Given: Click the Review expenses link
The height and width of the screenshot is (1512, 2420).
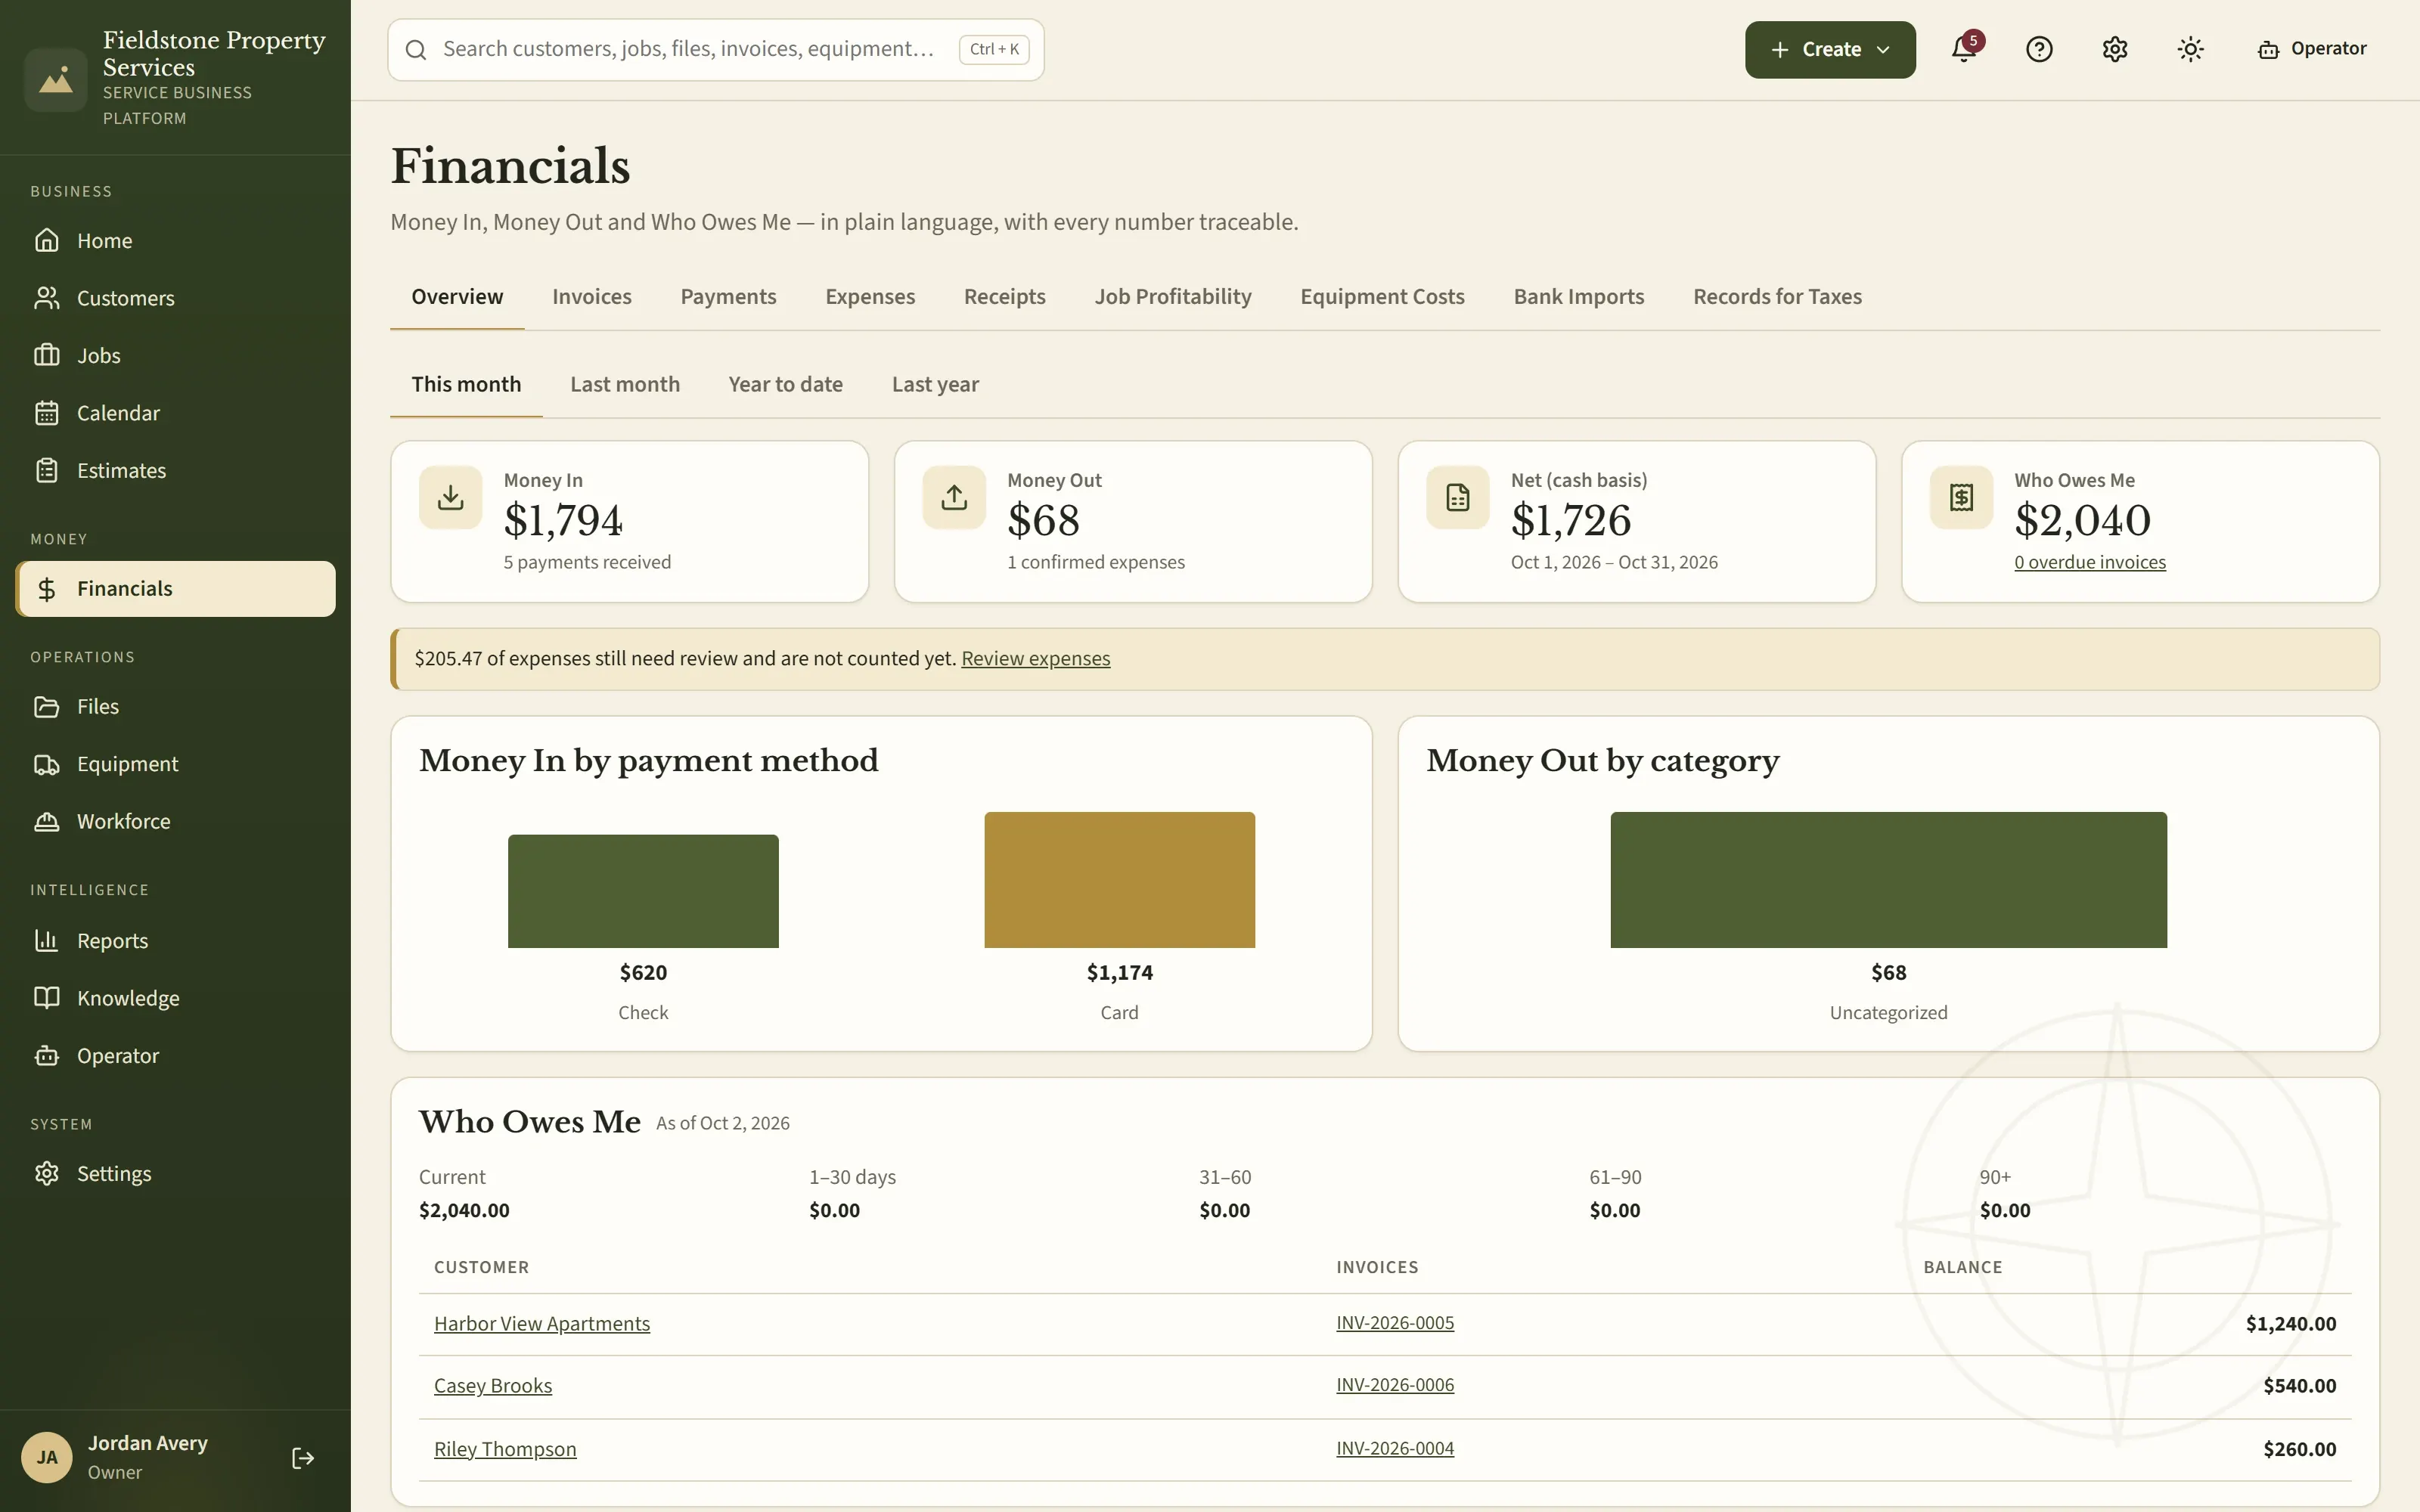Looking at the screenshot, I should tap(1035, 659).
